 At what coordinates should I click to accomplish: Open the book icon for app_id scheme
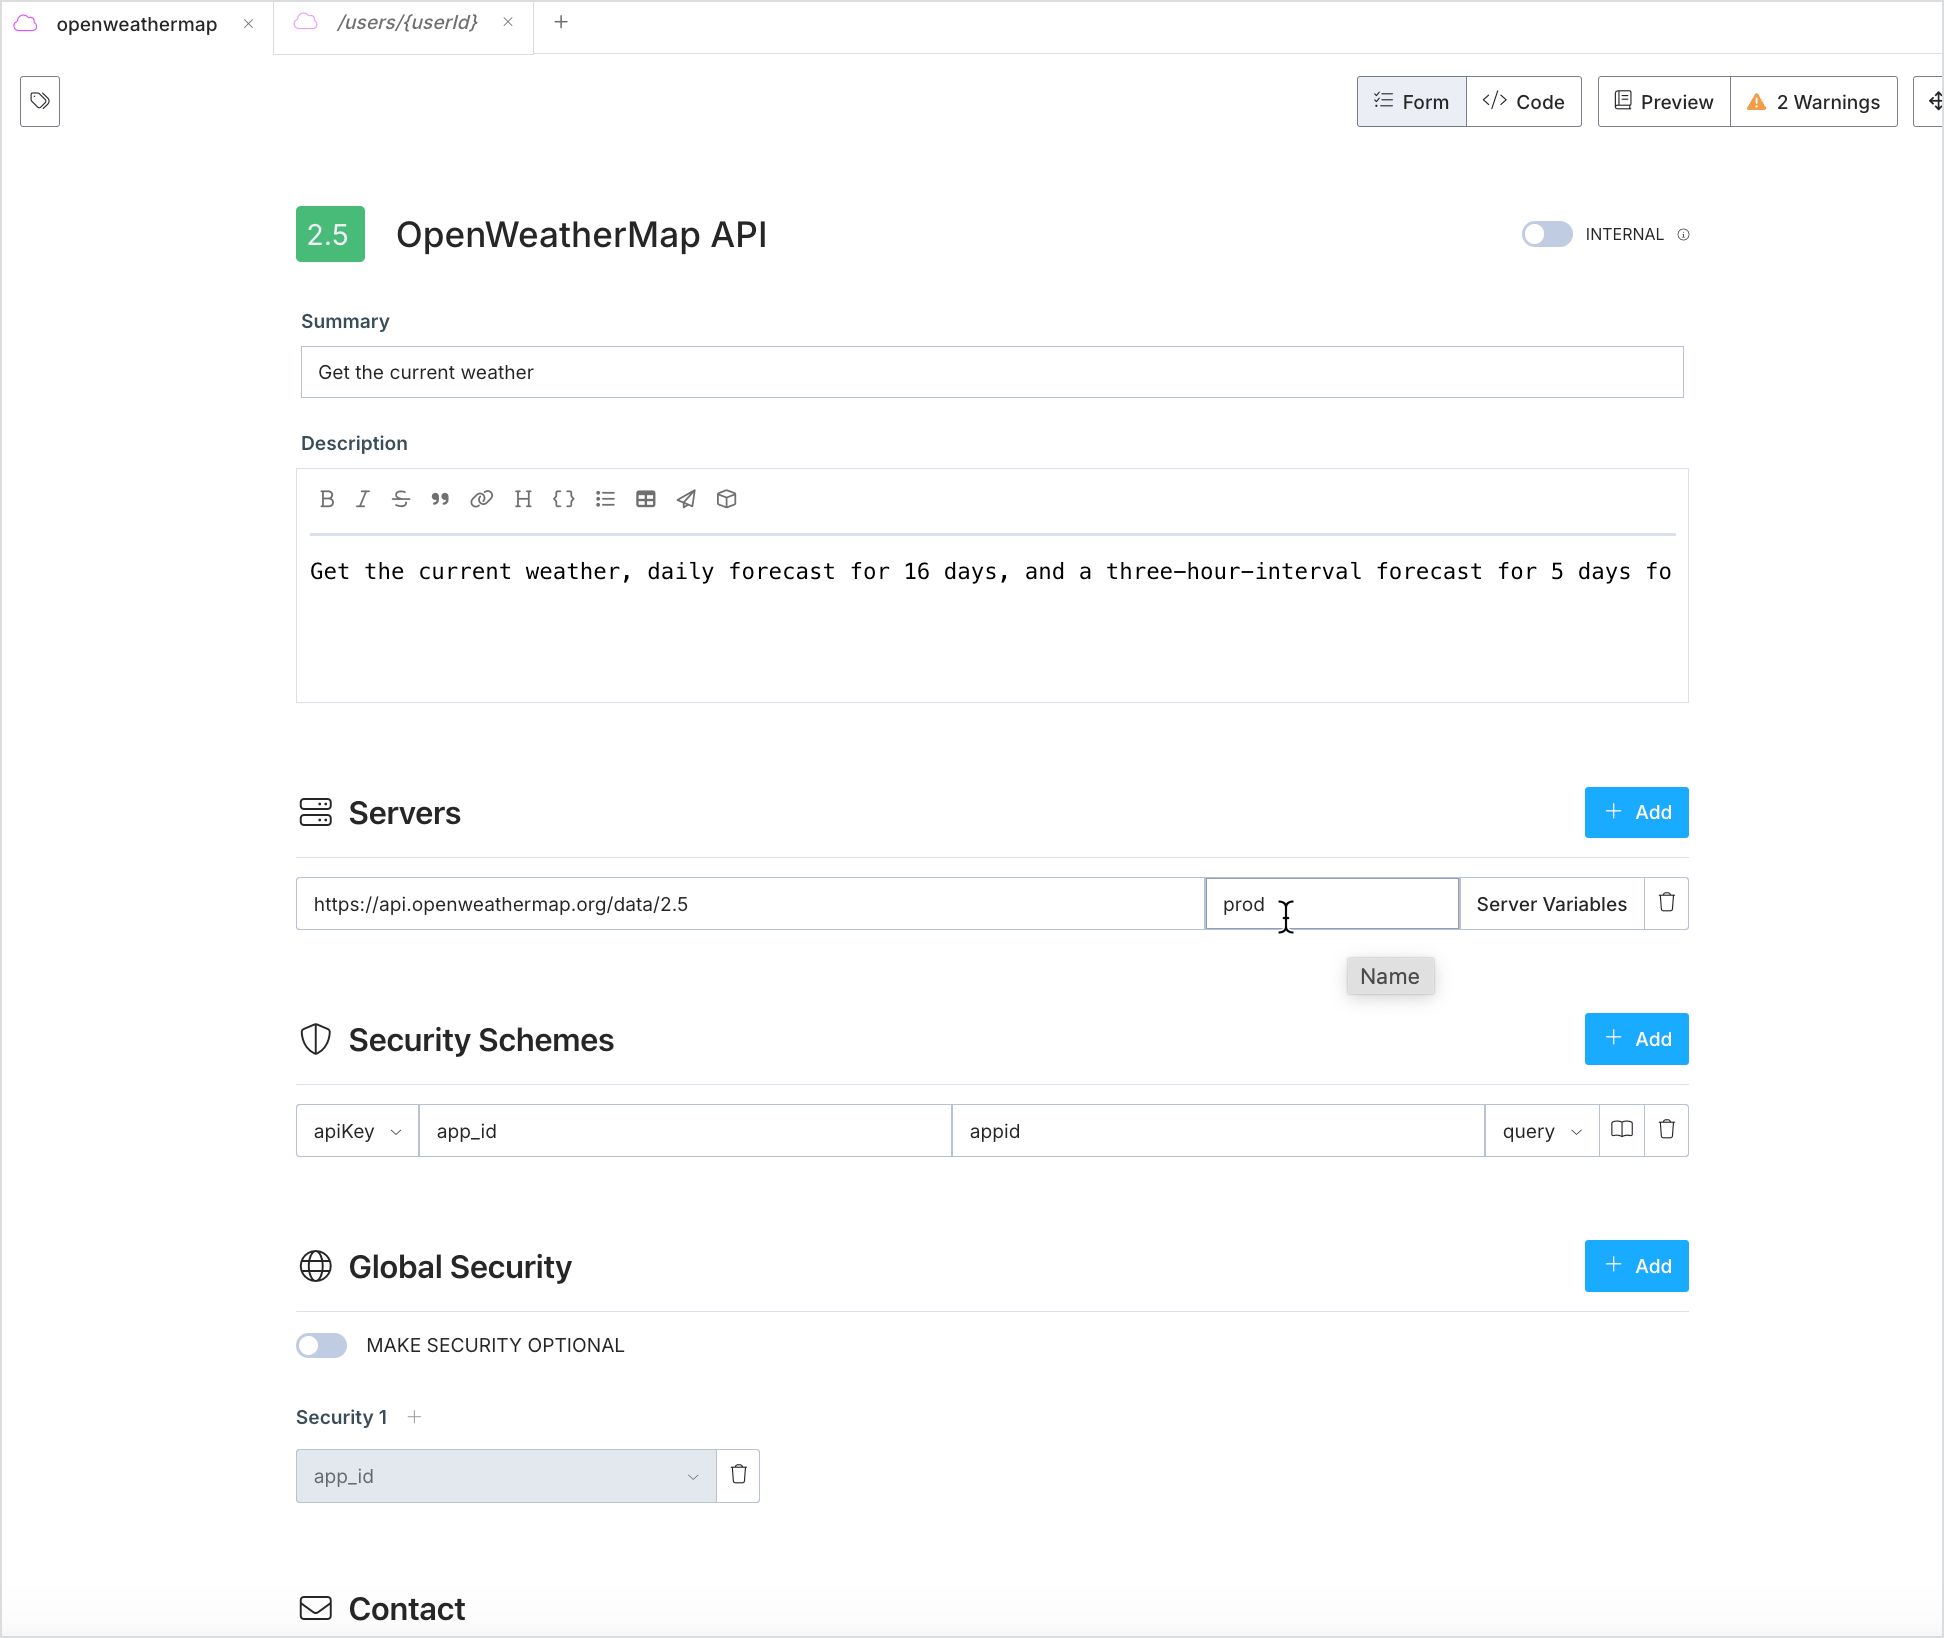coord(1622,1130)
